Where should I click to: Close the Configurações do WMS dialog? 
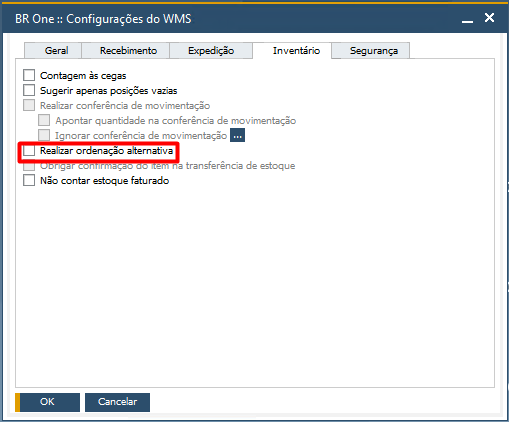coord(489,18)
